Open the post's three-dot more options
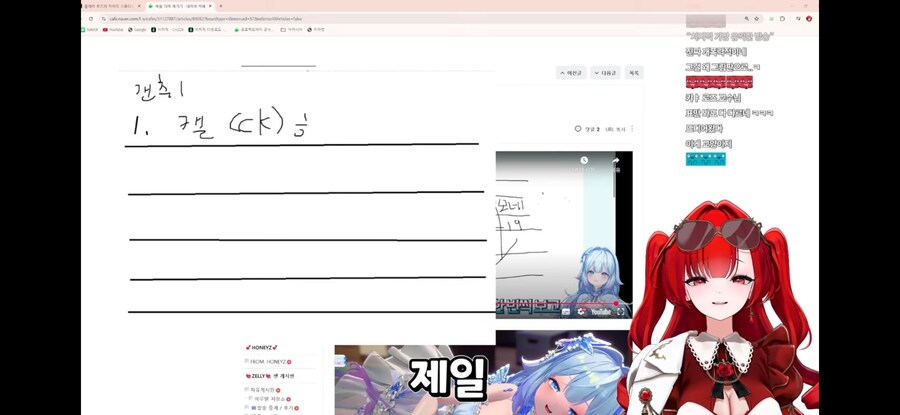Image resolution: width=900 pixels, height=415 pixels. (x=632, y=129)
